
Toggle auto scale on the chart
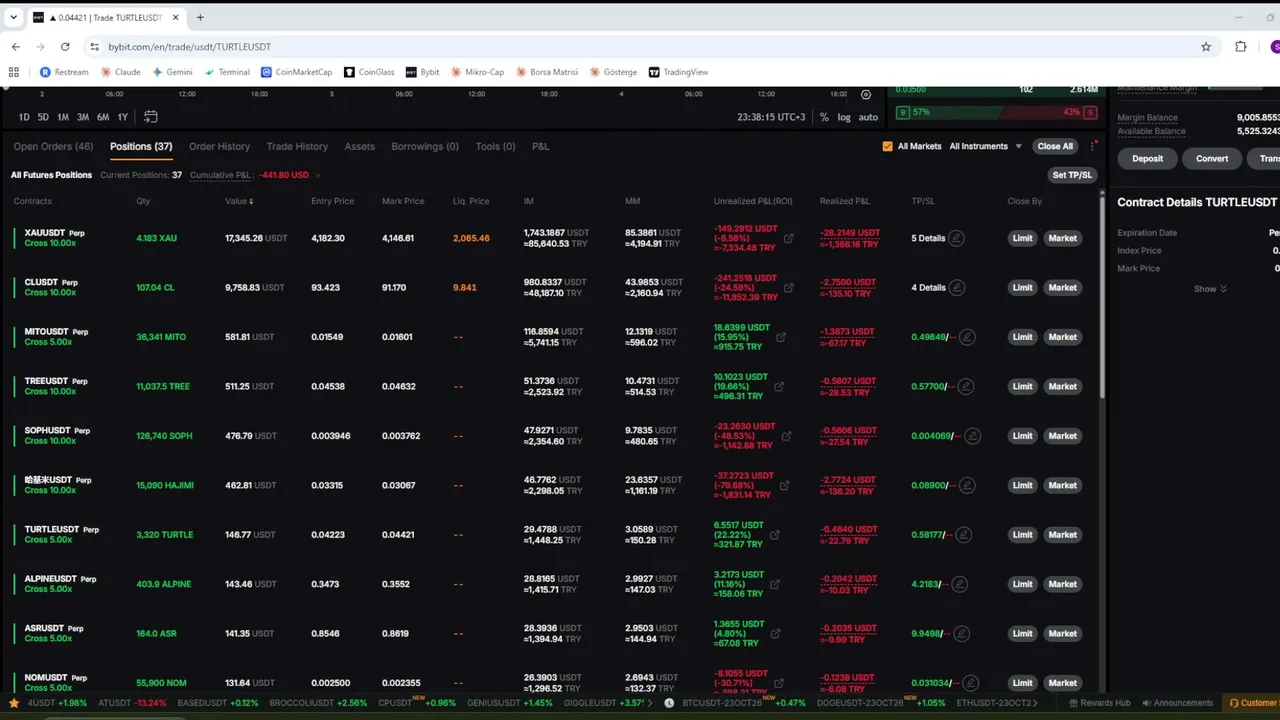click(x=868, y=117)
